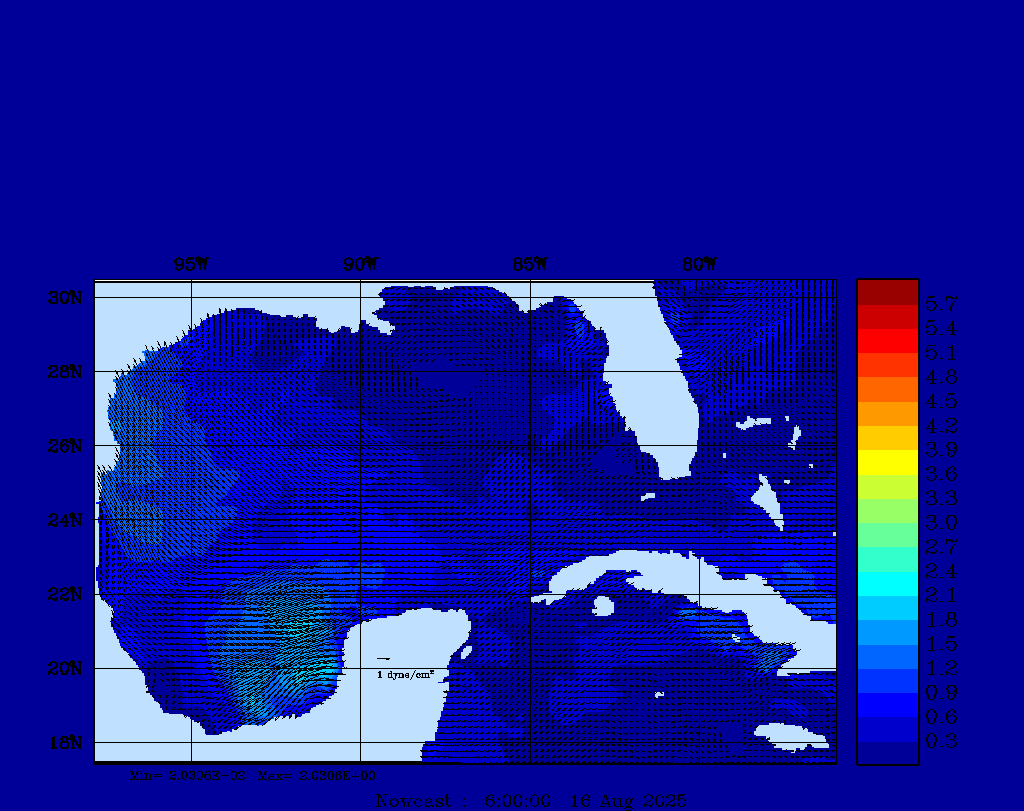Click the 30N latitude label
Image resolution: width=1024 pixels, height=811 pixels.
(63, 298)
